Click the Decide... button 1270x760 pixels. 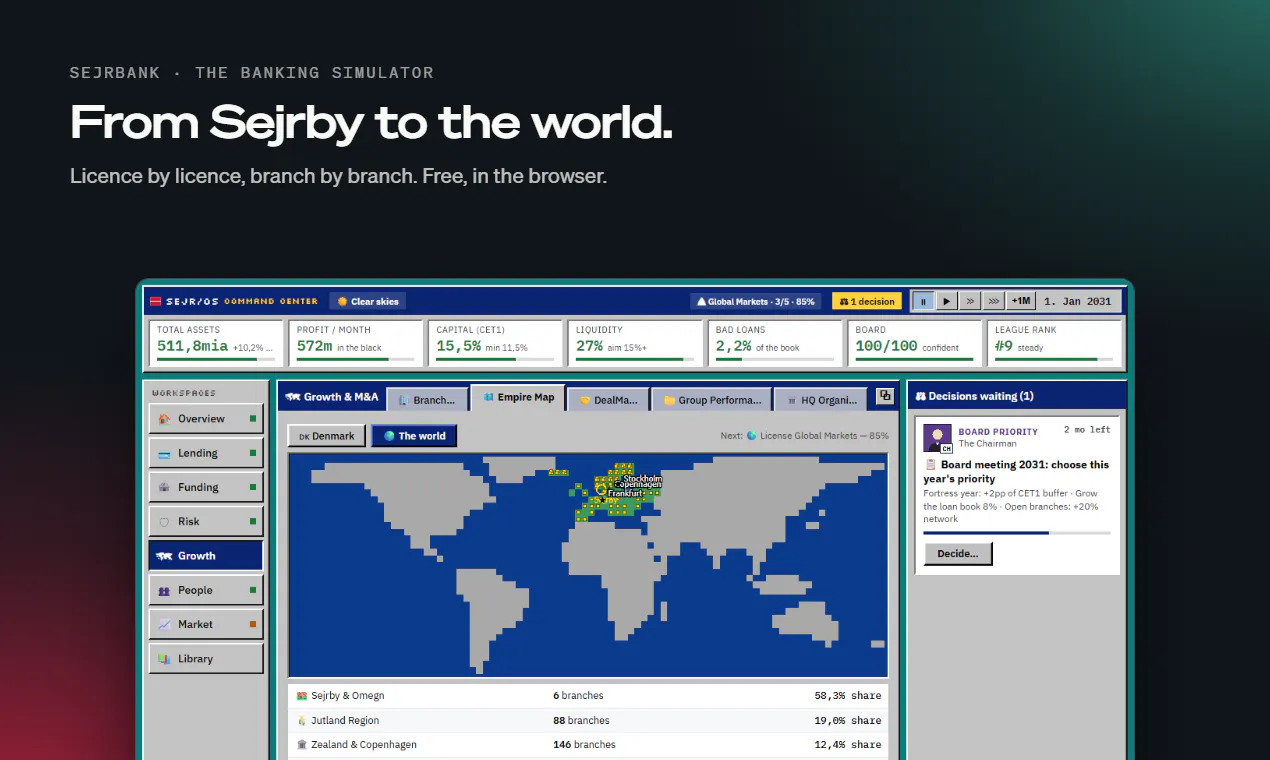coord(958,553)
